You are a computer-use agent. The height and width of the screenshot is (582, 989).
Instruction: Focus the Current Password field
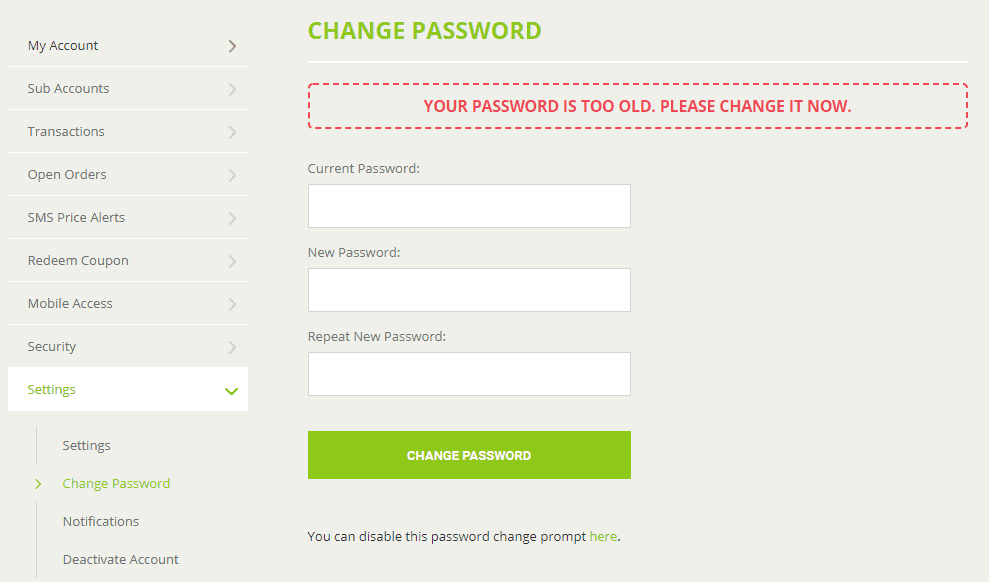pyautogui.click(x=469, y=206)
